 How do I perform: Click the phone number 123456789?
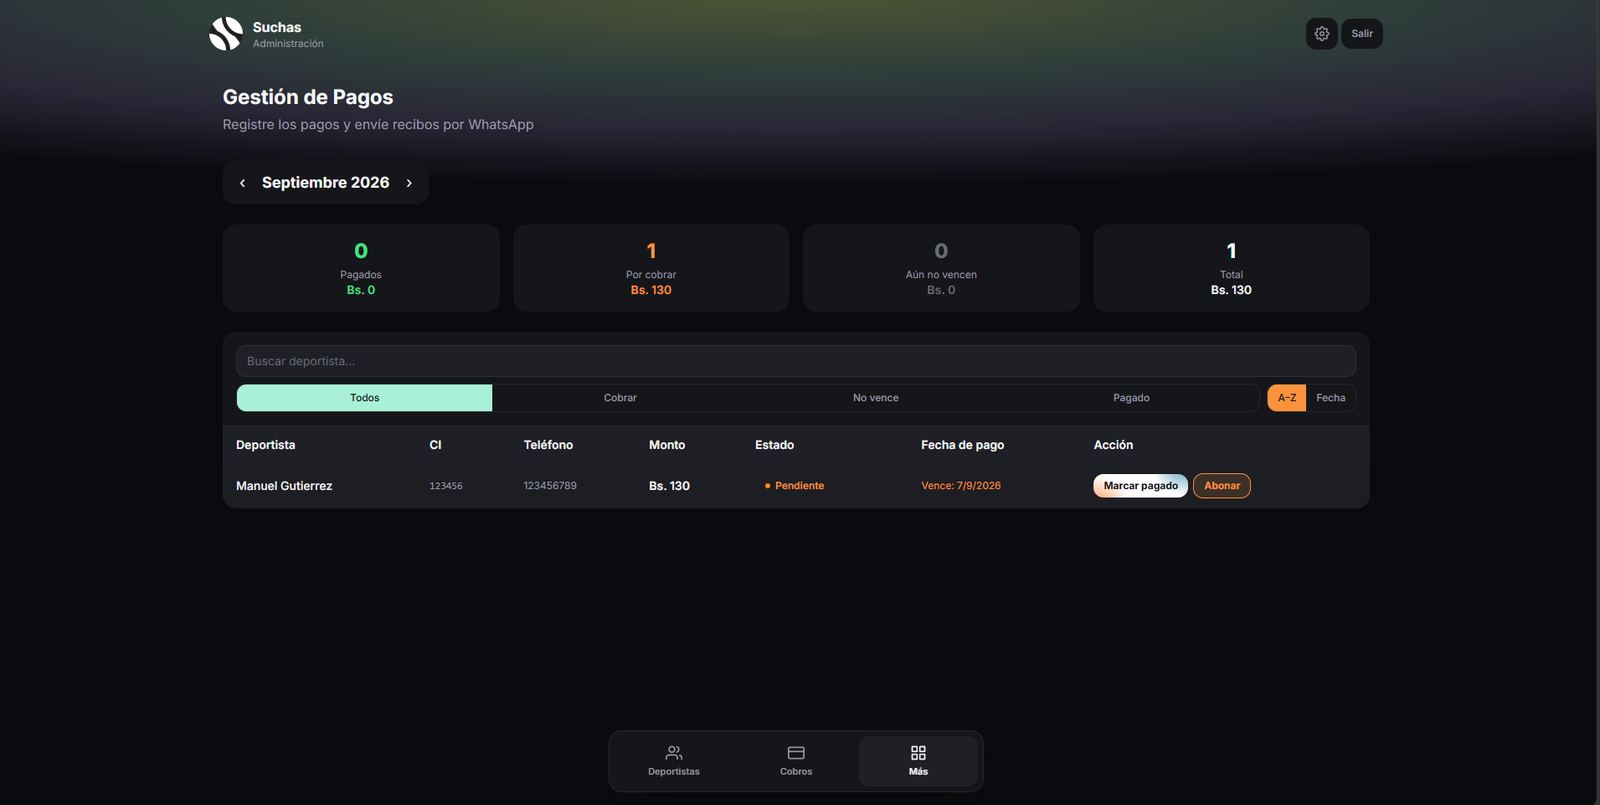pos(550,486)
